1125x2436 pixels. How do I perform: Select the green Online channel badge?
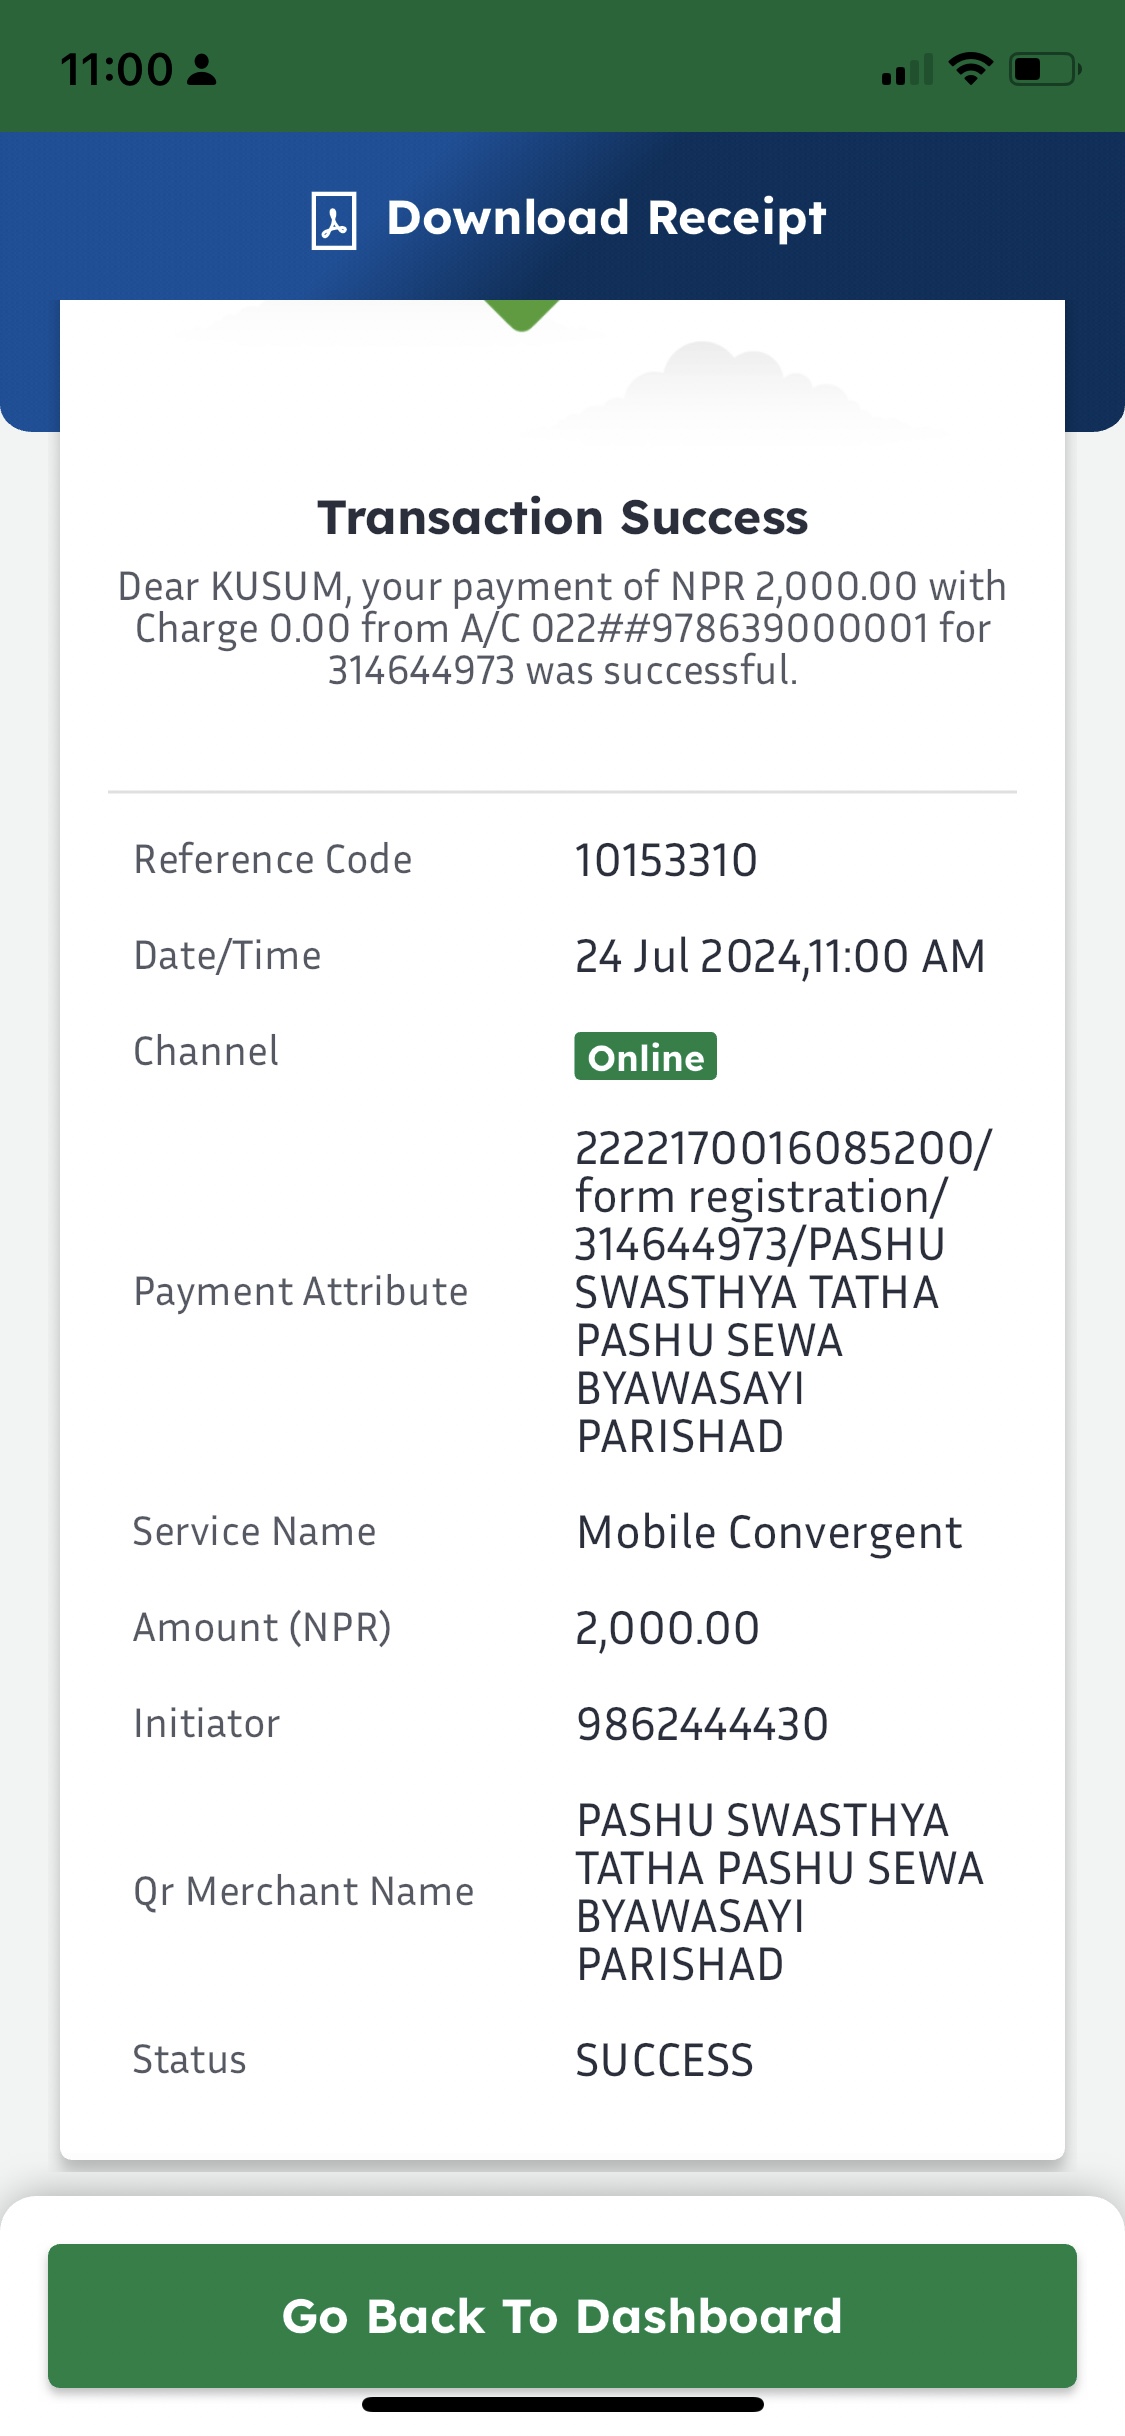pos(645,1056)
